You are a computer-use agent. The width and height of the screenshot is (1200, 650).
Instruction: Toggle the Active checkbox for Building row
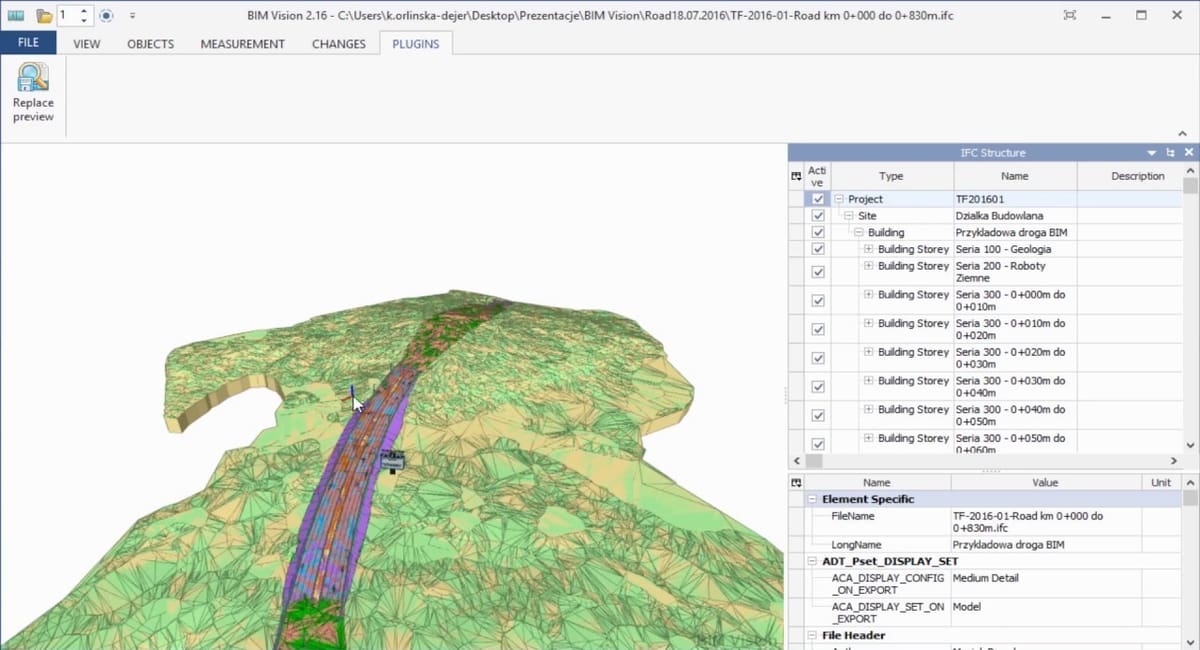[x=818, y=233]
